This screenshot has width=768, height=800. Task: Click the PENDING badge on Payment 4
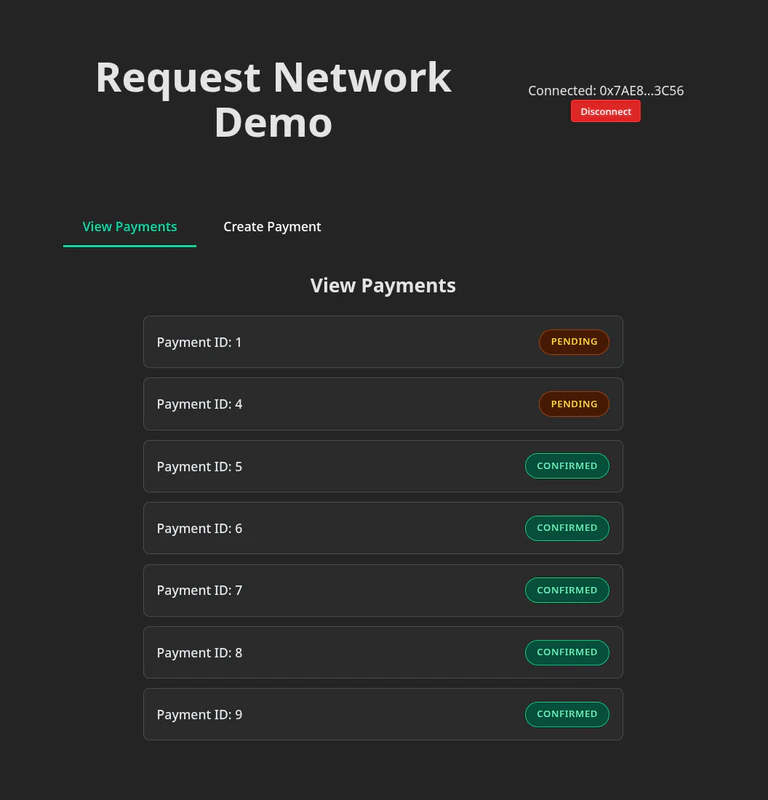point(574,404)
